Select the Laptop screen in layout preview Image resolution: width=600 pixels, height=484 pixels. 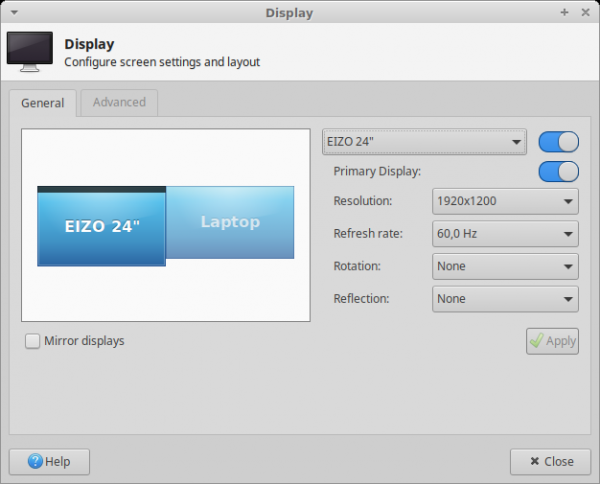pyautogui.click(x=230, y=222)
